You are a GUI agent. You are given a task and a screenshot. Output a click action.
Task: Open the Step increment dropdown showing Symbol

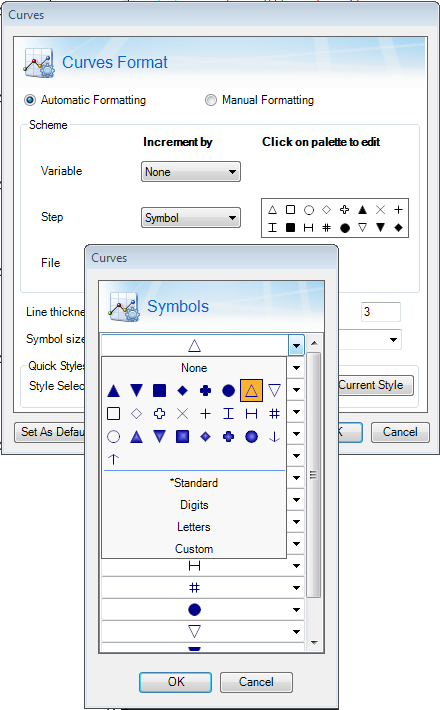tap(191, 218)
